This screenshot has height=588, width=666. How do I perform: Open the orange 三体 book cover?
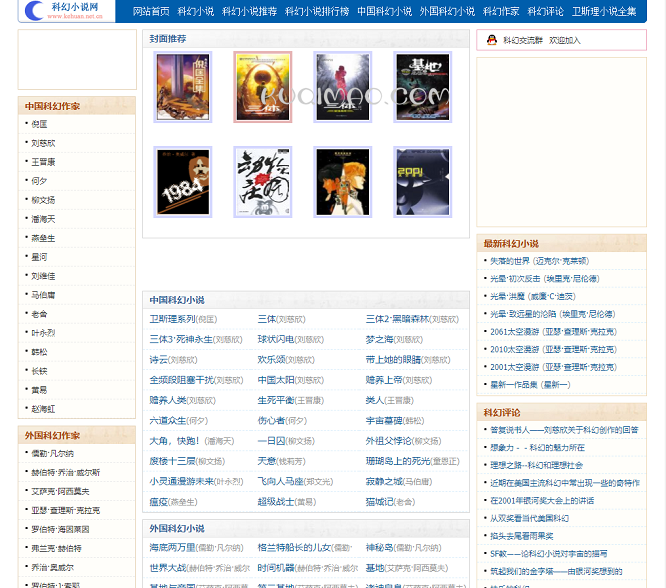262,87
